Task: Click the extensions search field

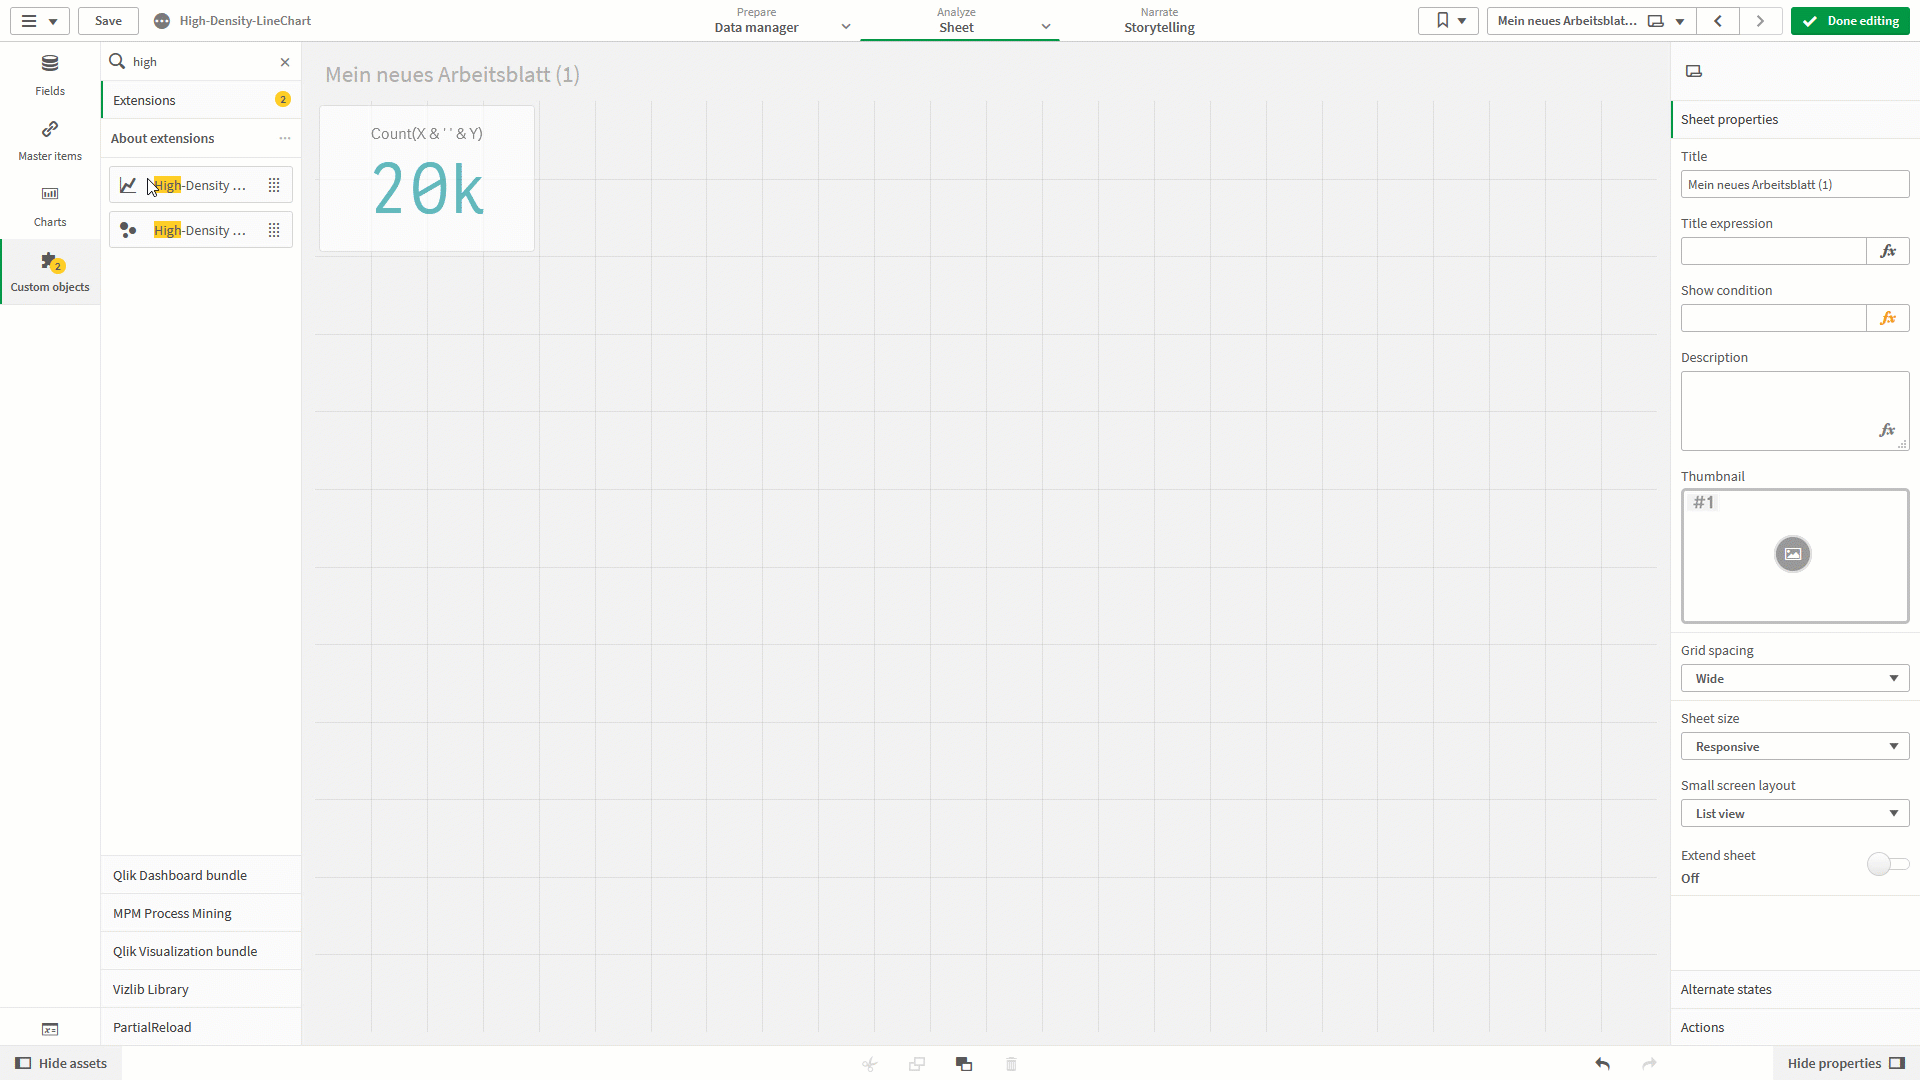Action: tap(190, 61)
